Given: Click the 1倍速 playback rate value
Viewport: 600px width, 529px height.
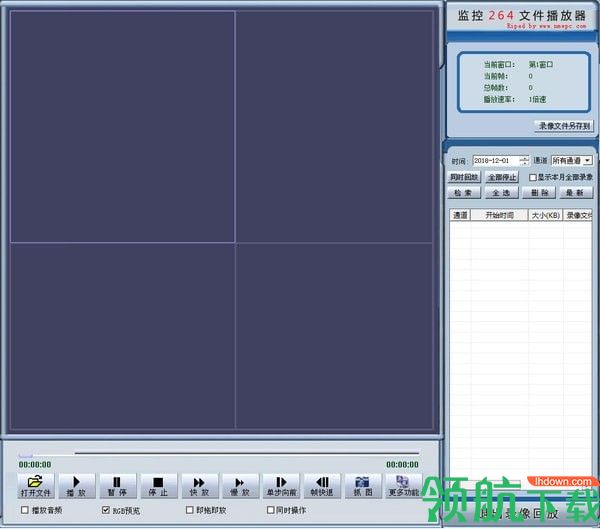Looking at the screenshot, I should [538, 100].
